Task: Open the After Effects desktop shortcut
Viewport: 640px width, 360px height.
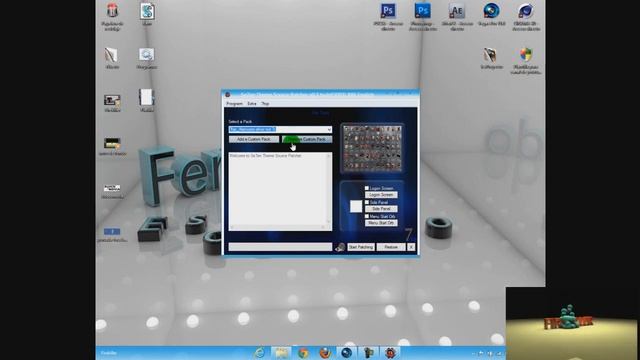Action: click(x=457, y=11)
